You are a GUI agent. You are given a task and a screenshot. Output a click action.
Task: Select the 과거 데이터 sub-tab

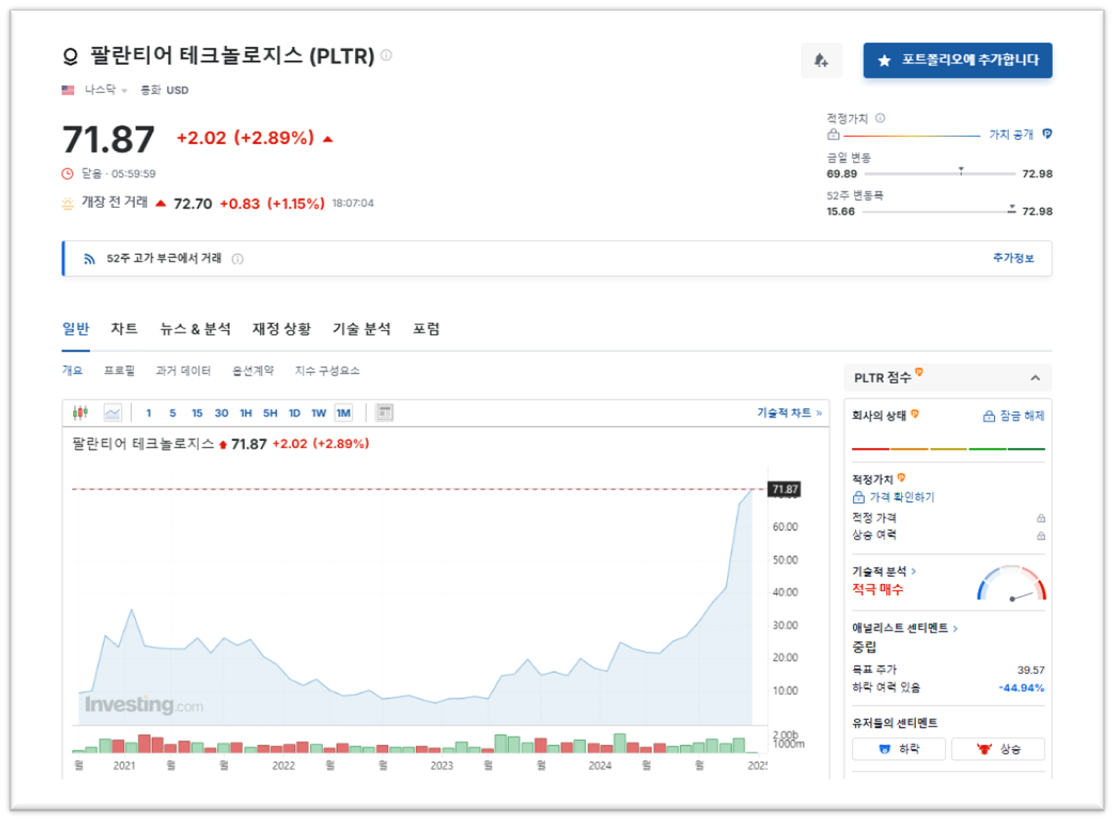click(183, 371)
